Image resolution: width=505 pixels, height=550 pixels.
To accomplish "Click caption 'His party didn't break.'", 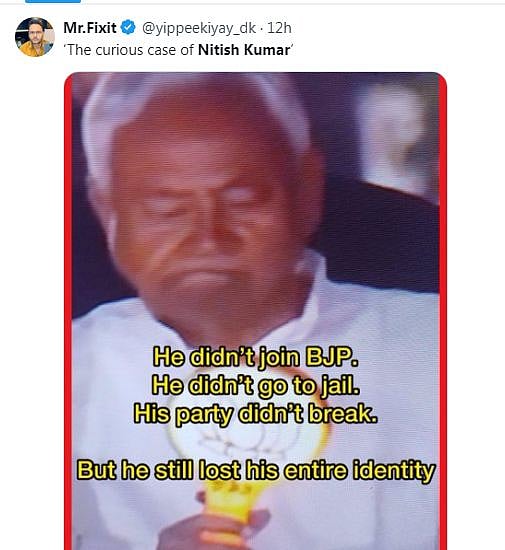I will tap(256, 414).
